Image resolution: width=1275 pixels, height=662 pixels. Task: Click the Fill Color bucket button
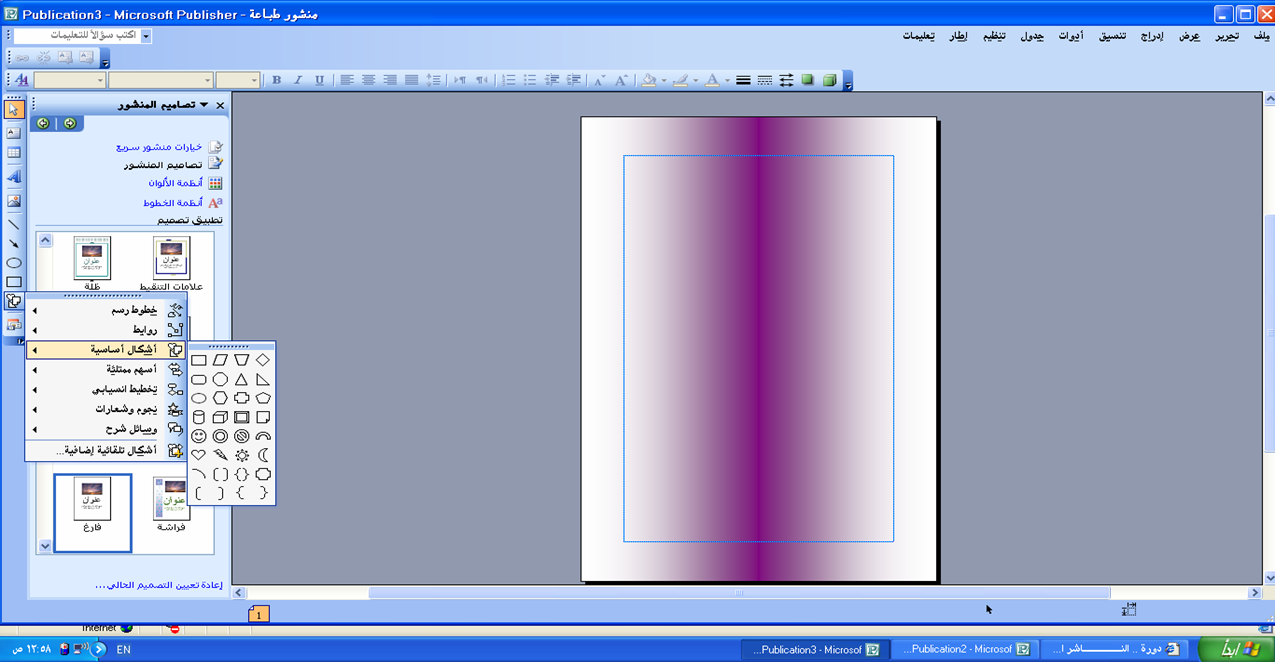(x=648, y=80)
